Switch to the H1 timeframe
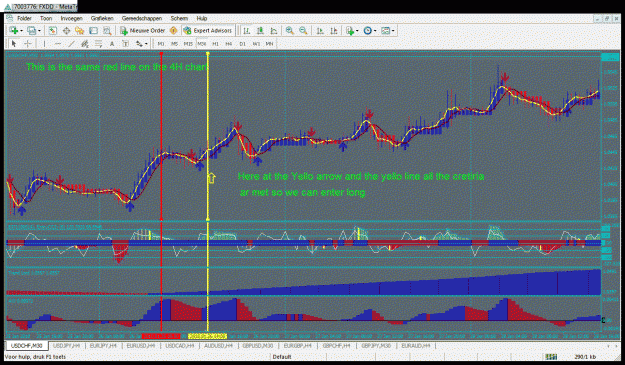 tap(215, 44)
